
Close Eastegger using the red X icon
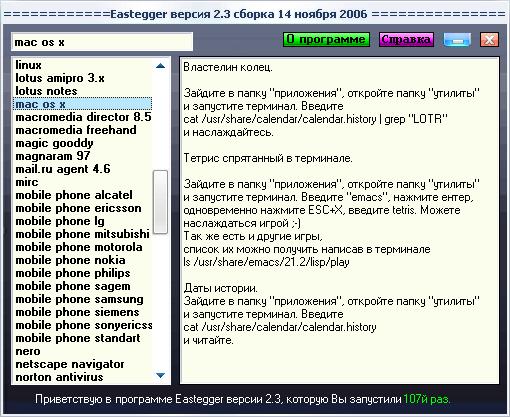(489, 39)
